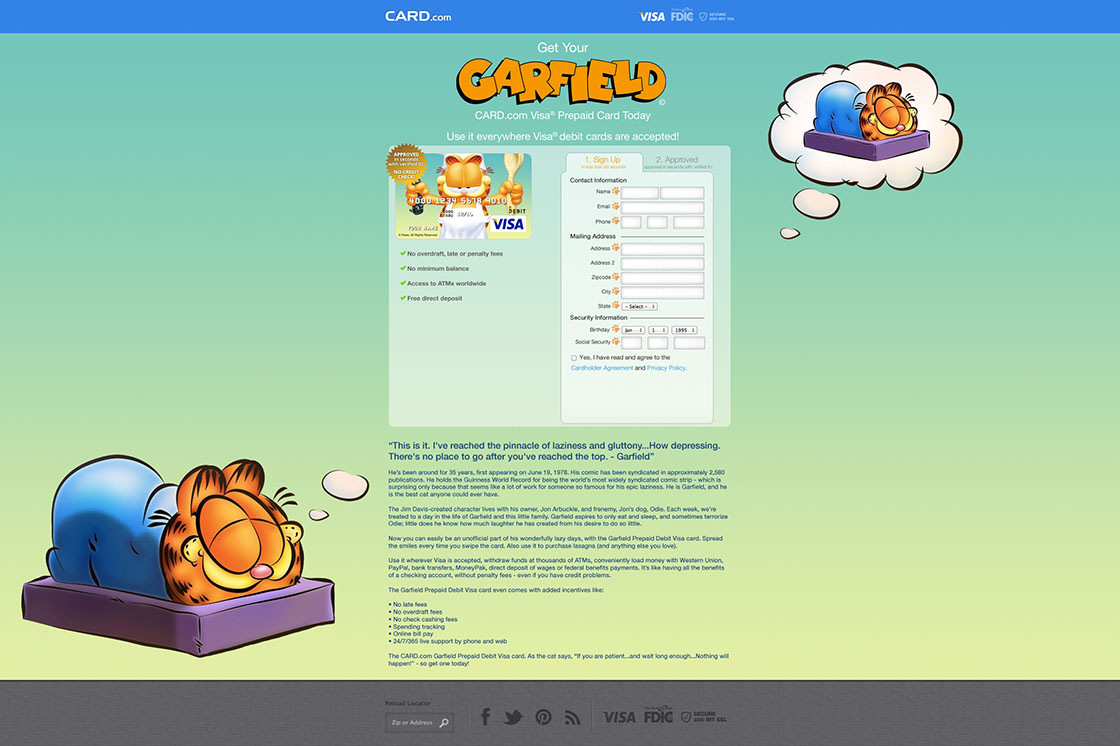Click the Pinterest icon in footer

(543, 717)
